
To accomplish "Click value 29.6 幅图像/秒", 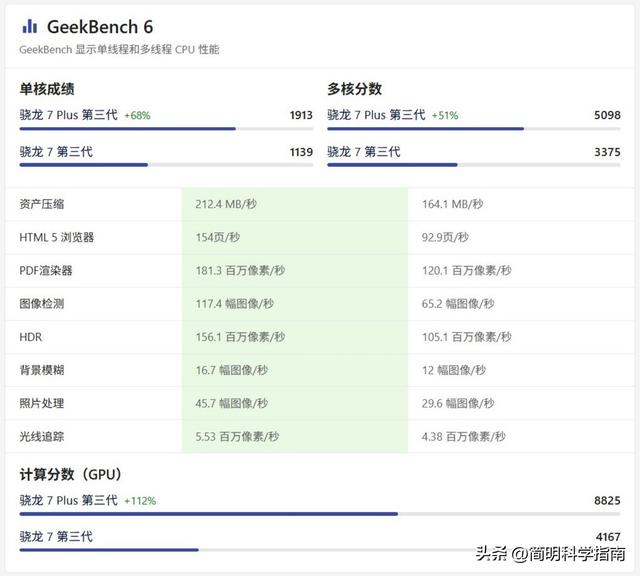I will 458,403.
